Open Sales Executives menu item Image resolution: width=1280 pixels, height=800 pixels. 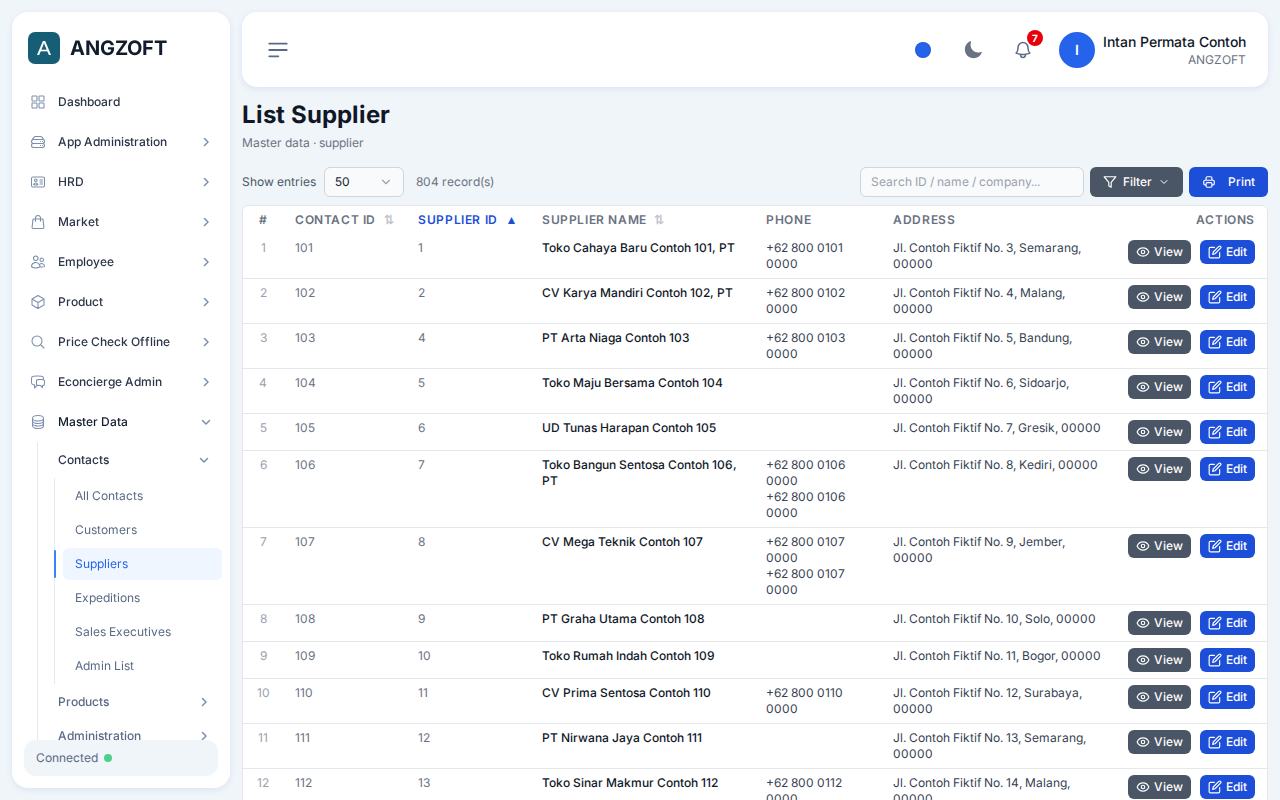pos(142,632)
